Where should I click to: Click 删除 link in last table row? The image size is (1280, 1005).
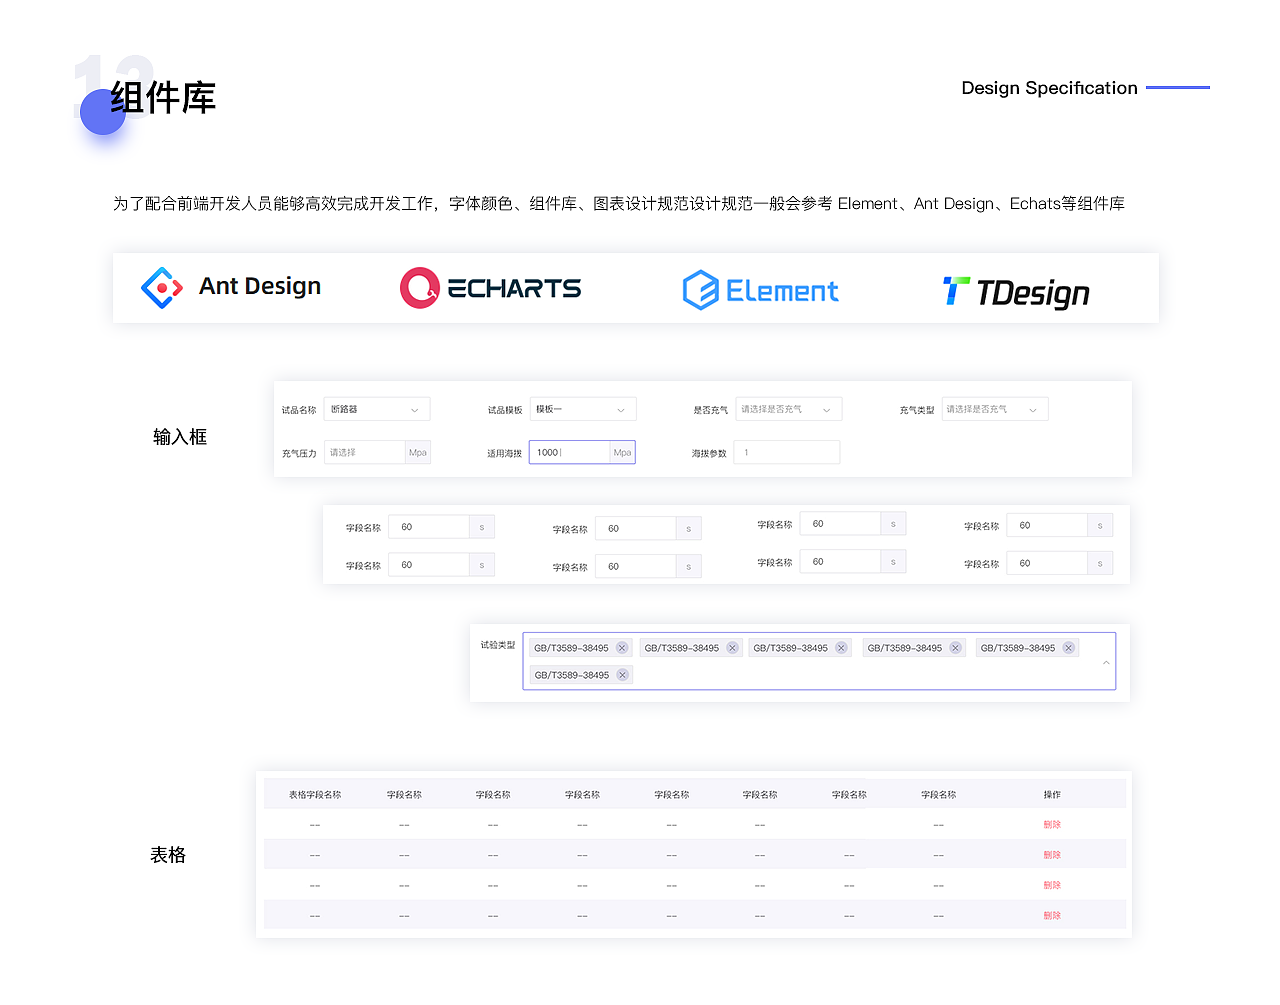point(1052,914)
